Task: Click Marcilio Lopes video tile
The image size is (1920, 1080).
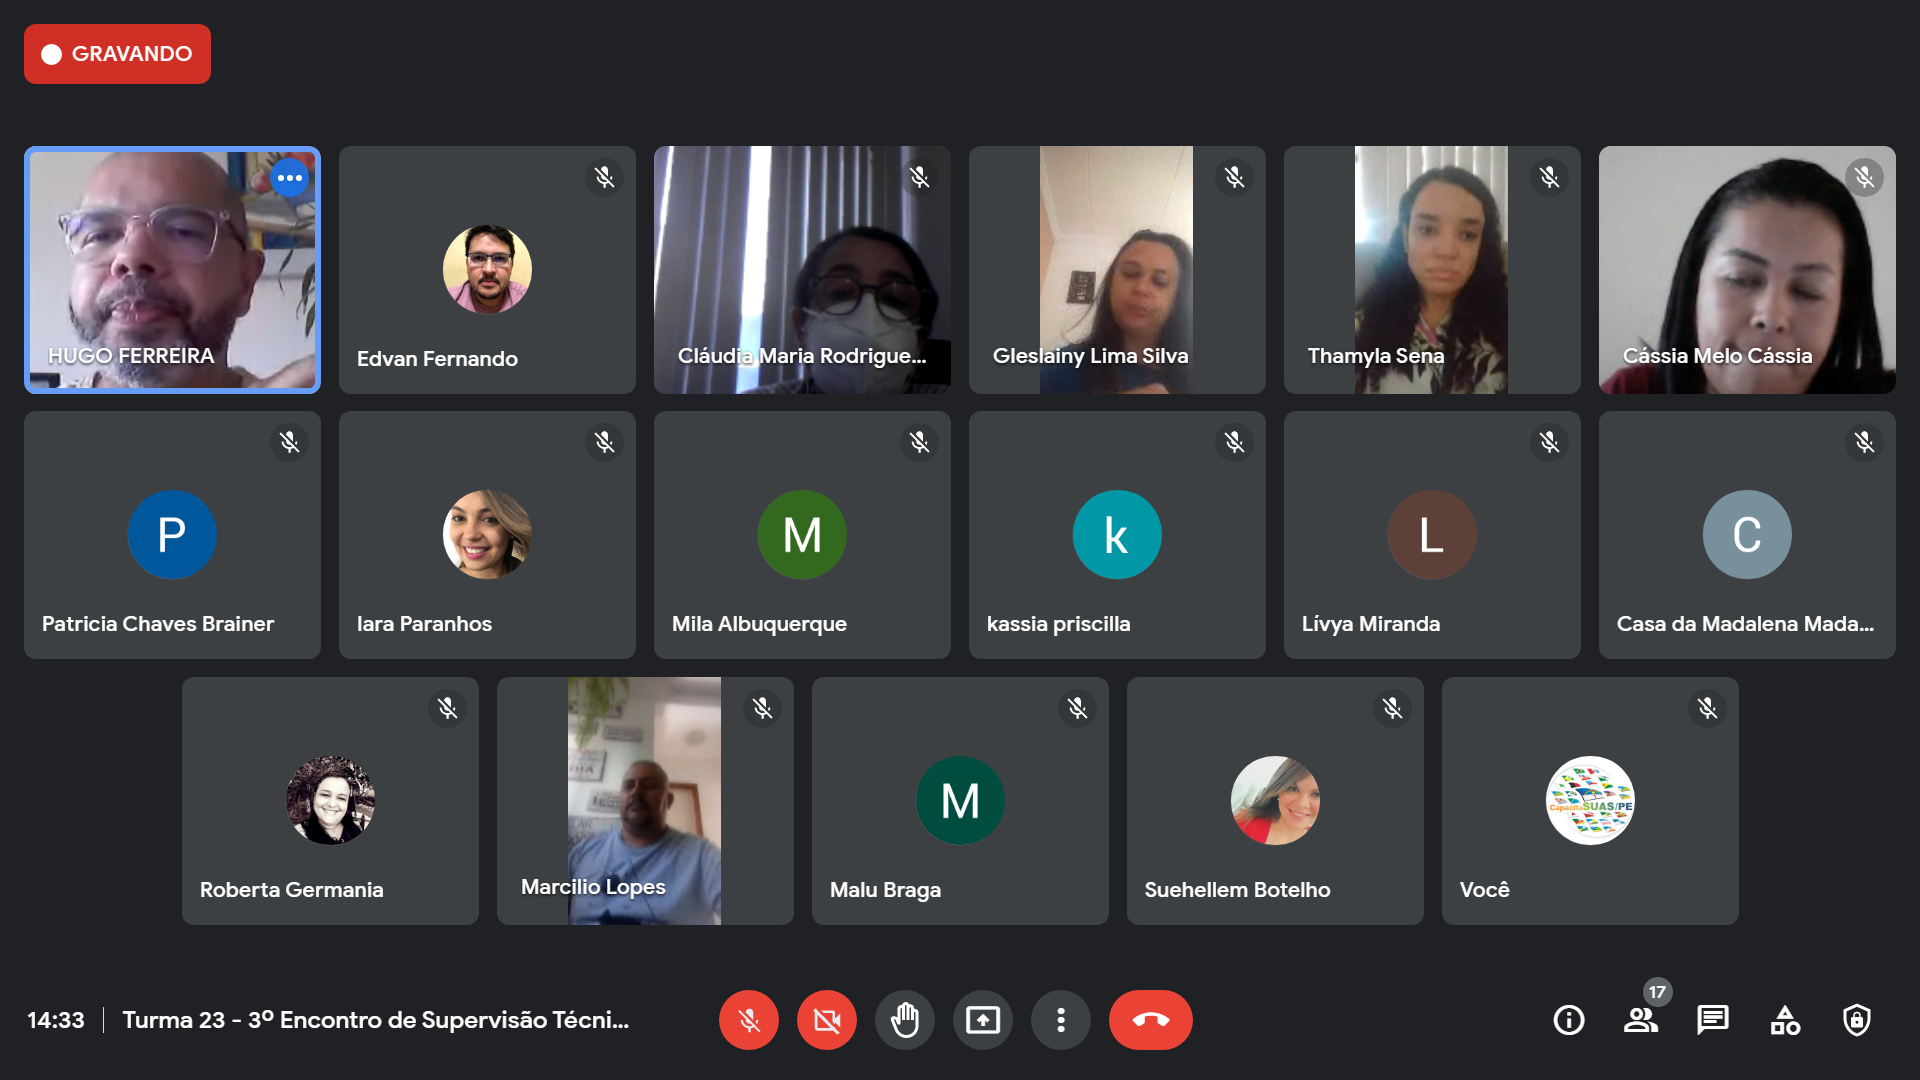Action: (x=645, y=801)
